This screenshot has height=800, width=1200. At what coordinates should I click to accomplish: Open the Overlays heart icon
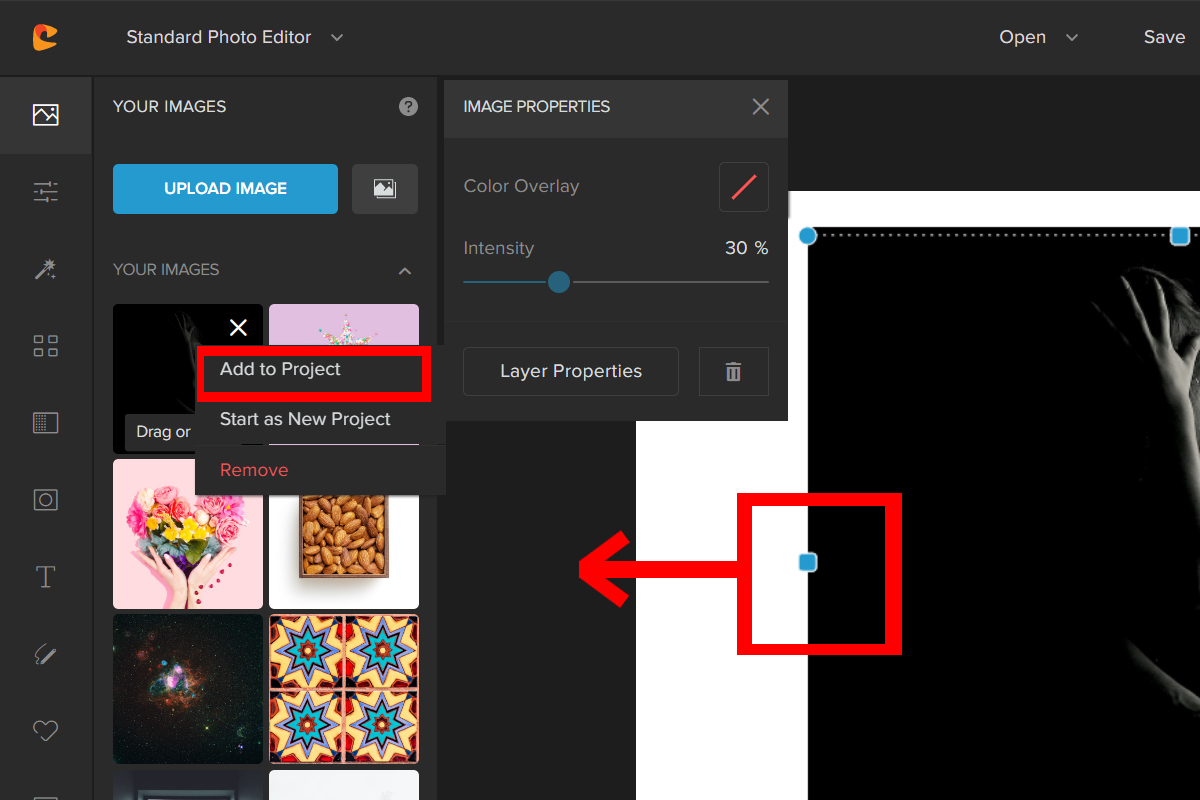coord(45,731)
